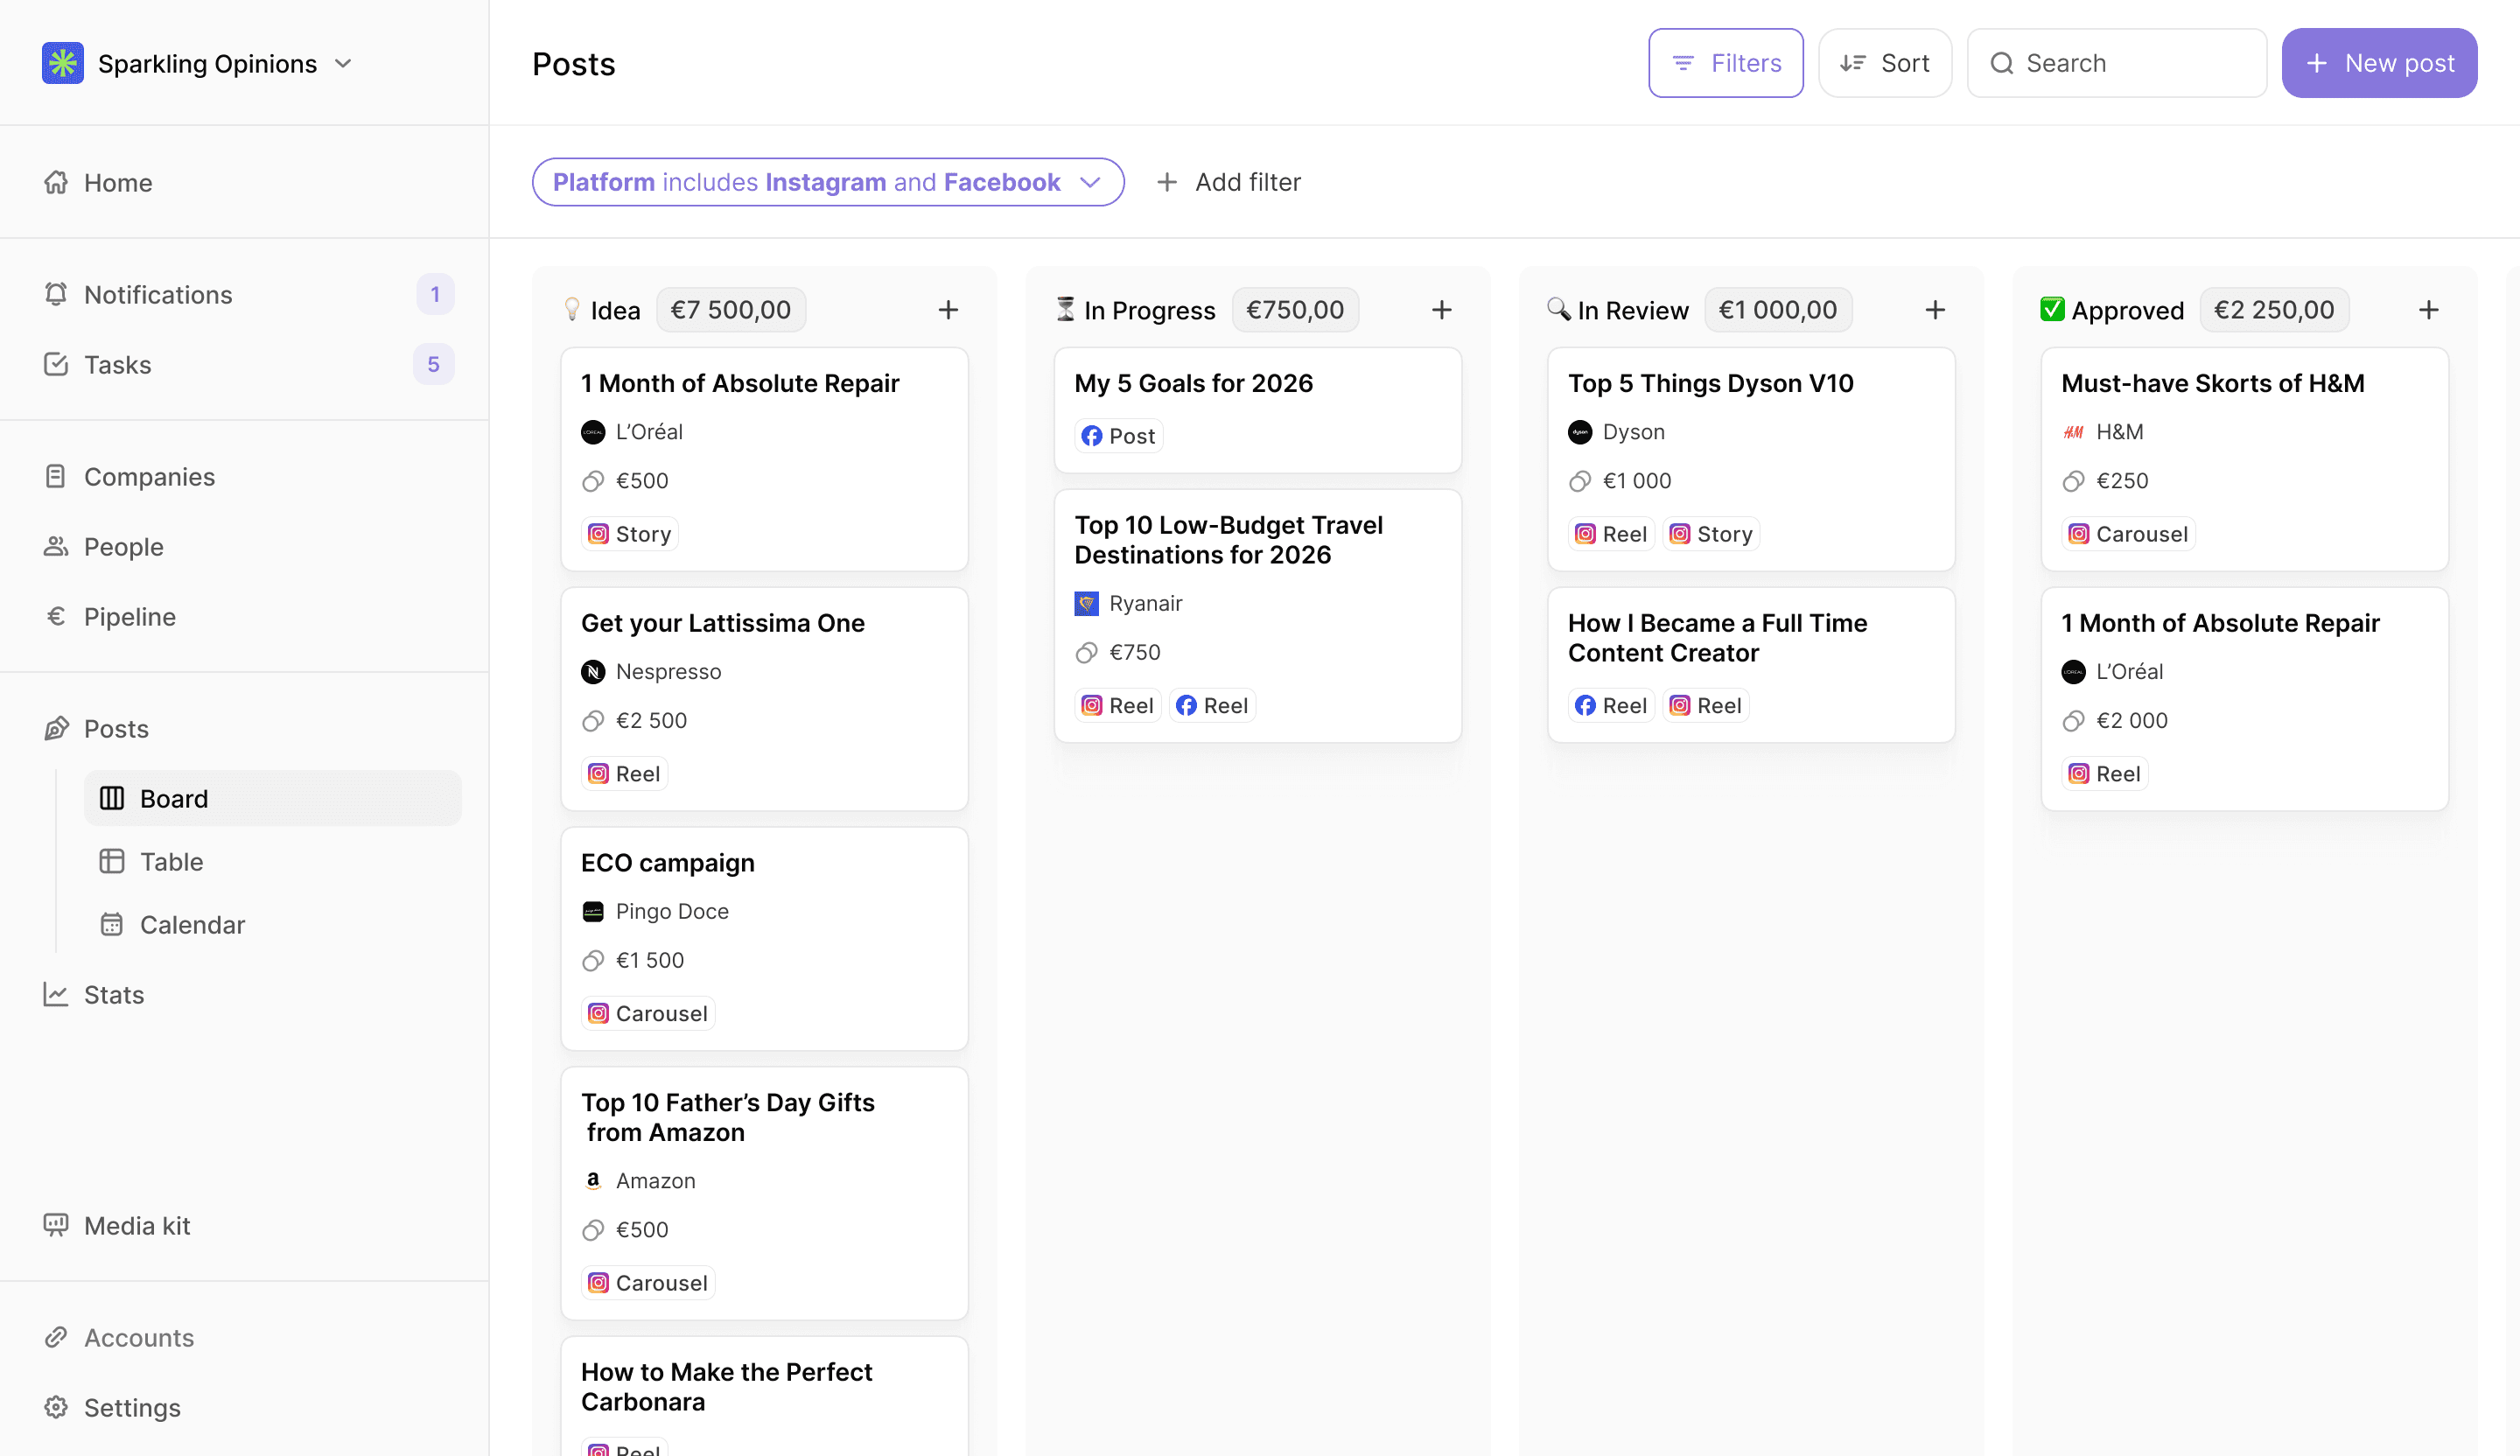Screen dimensions: 2520x1456
Task: Open the Filters panel
Action: [x=1725, y=62]
